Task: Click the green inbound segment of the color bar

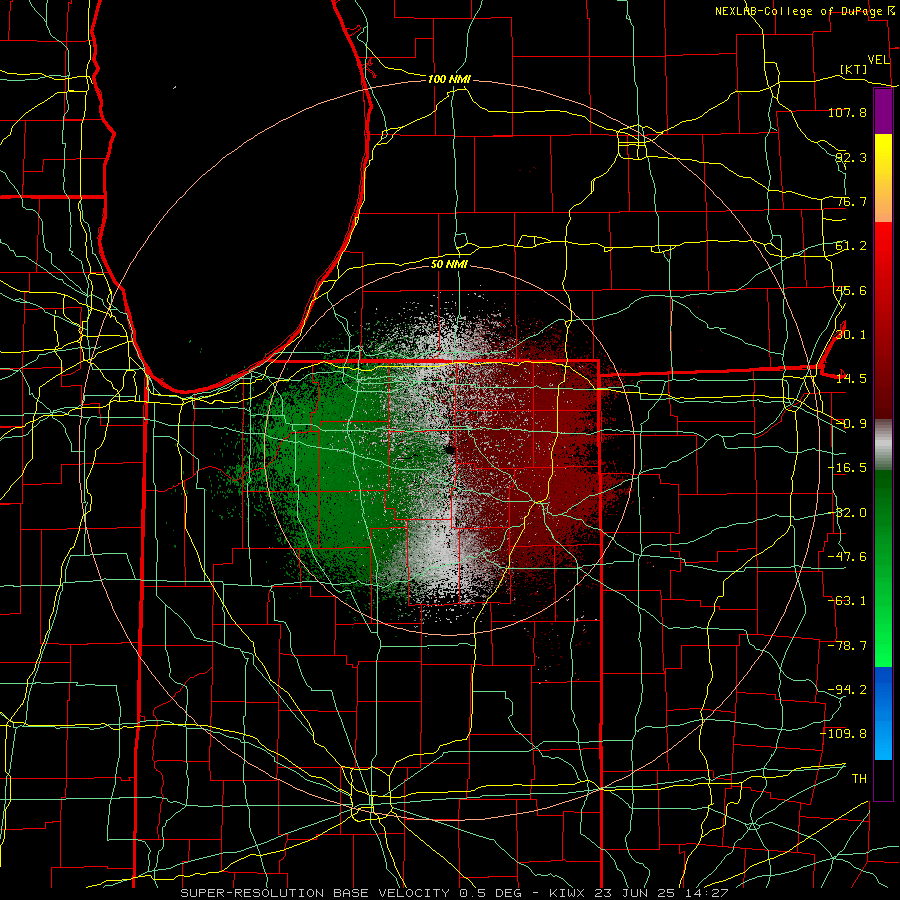Action: (x=883, y=568)
